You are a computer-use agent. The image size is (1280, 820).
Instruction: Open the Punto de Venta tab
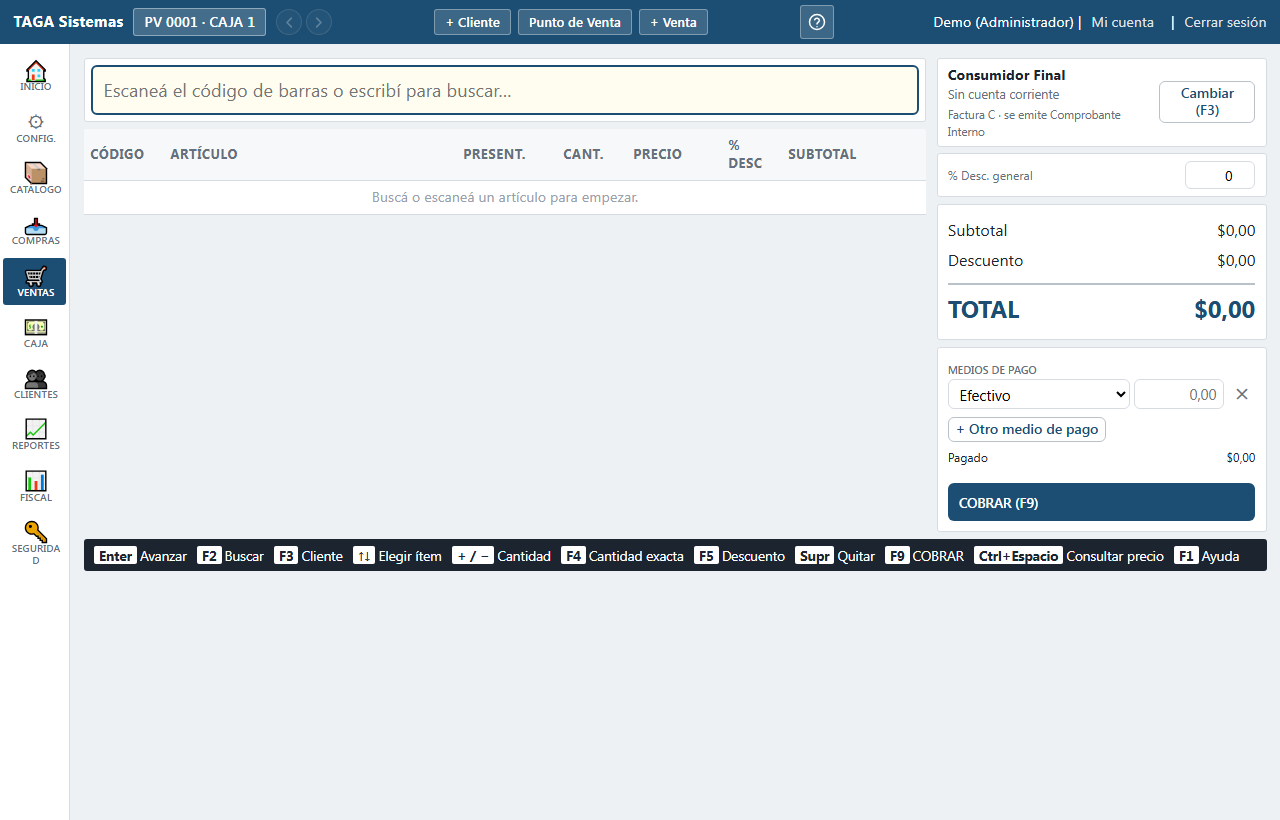[575, 22]
